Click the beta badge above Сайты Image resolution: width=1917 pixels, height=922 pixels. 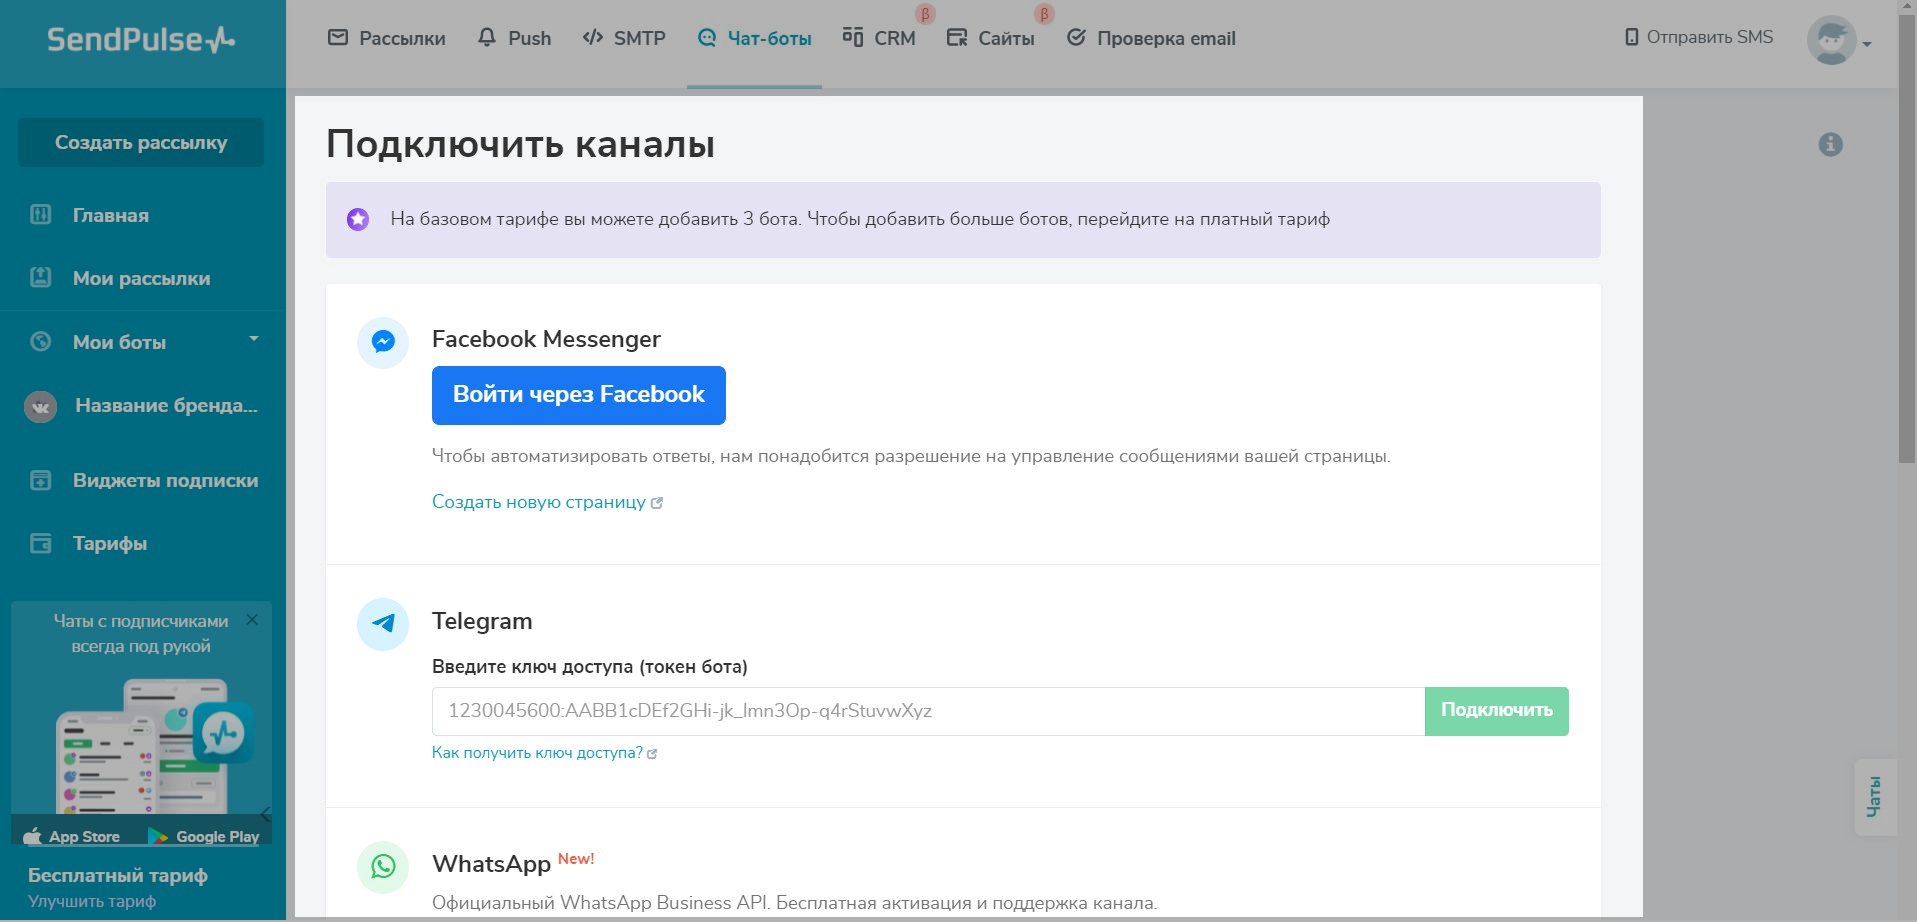point(1044,14)
